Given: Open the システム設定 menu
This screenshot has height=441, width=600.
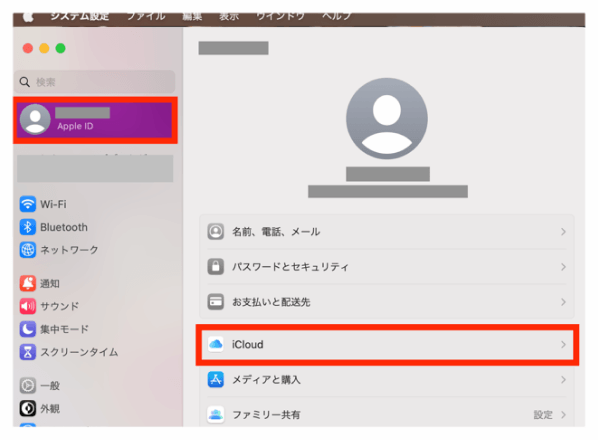Looking at the screenshot, I should [x=80, y=16].
